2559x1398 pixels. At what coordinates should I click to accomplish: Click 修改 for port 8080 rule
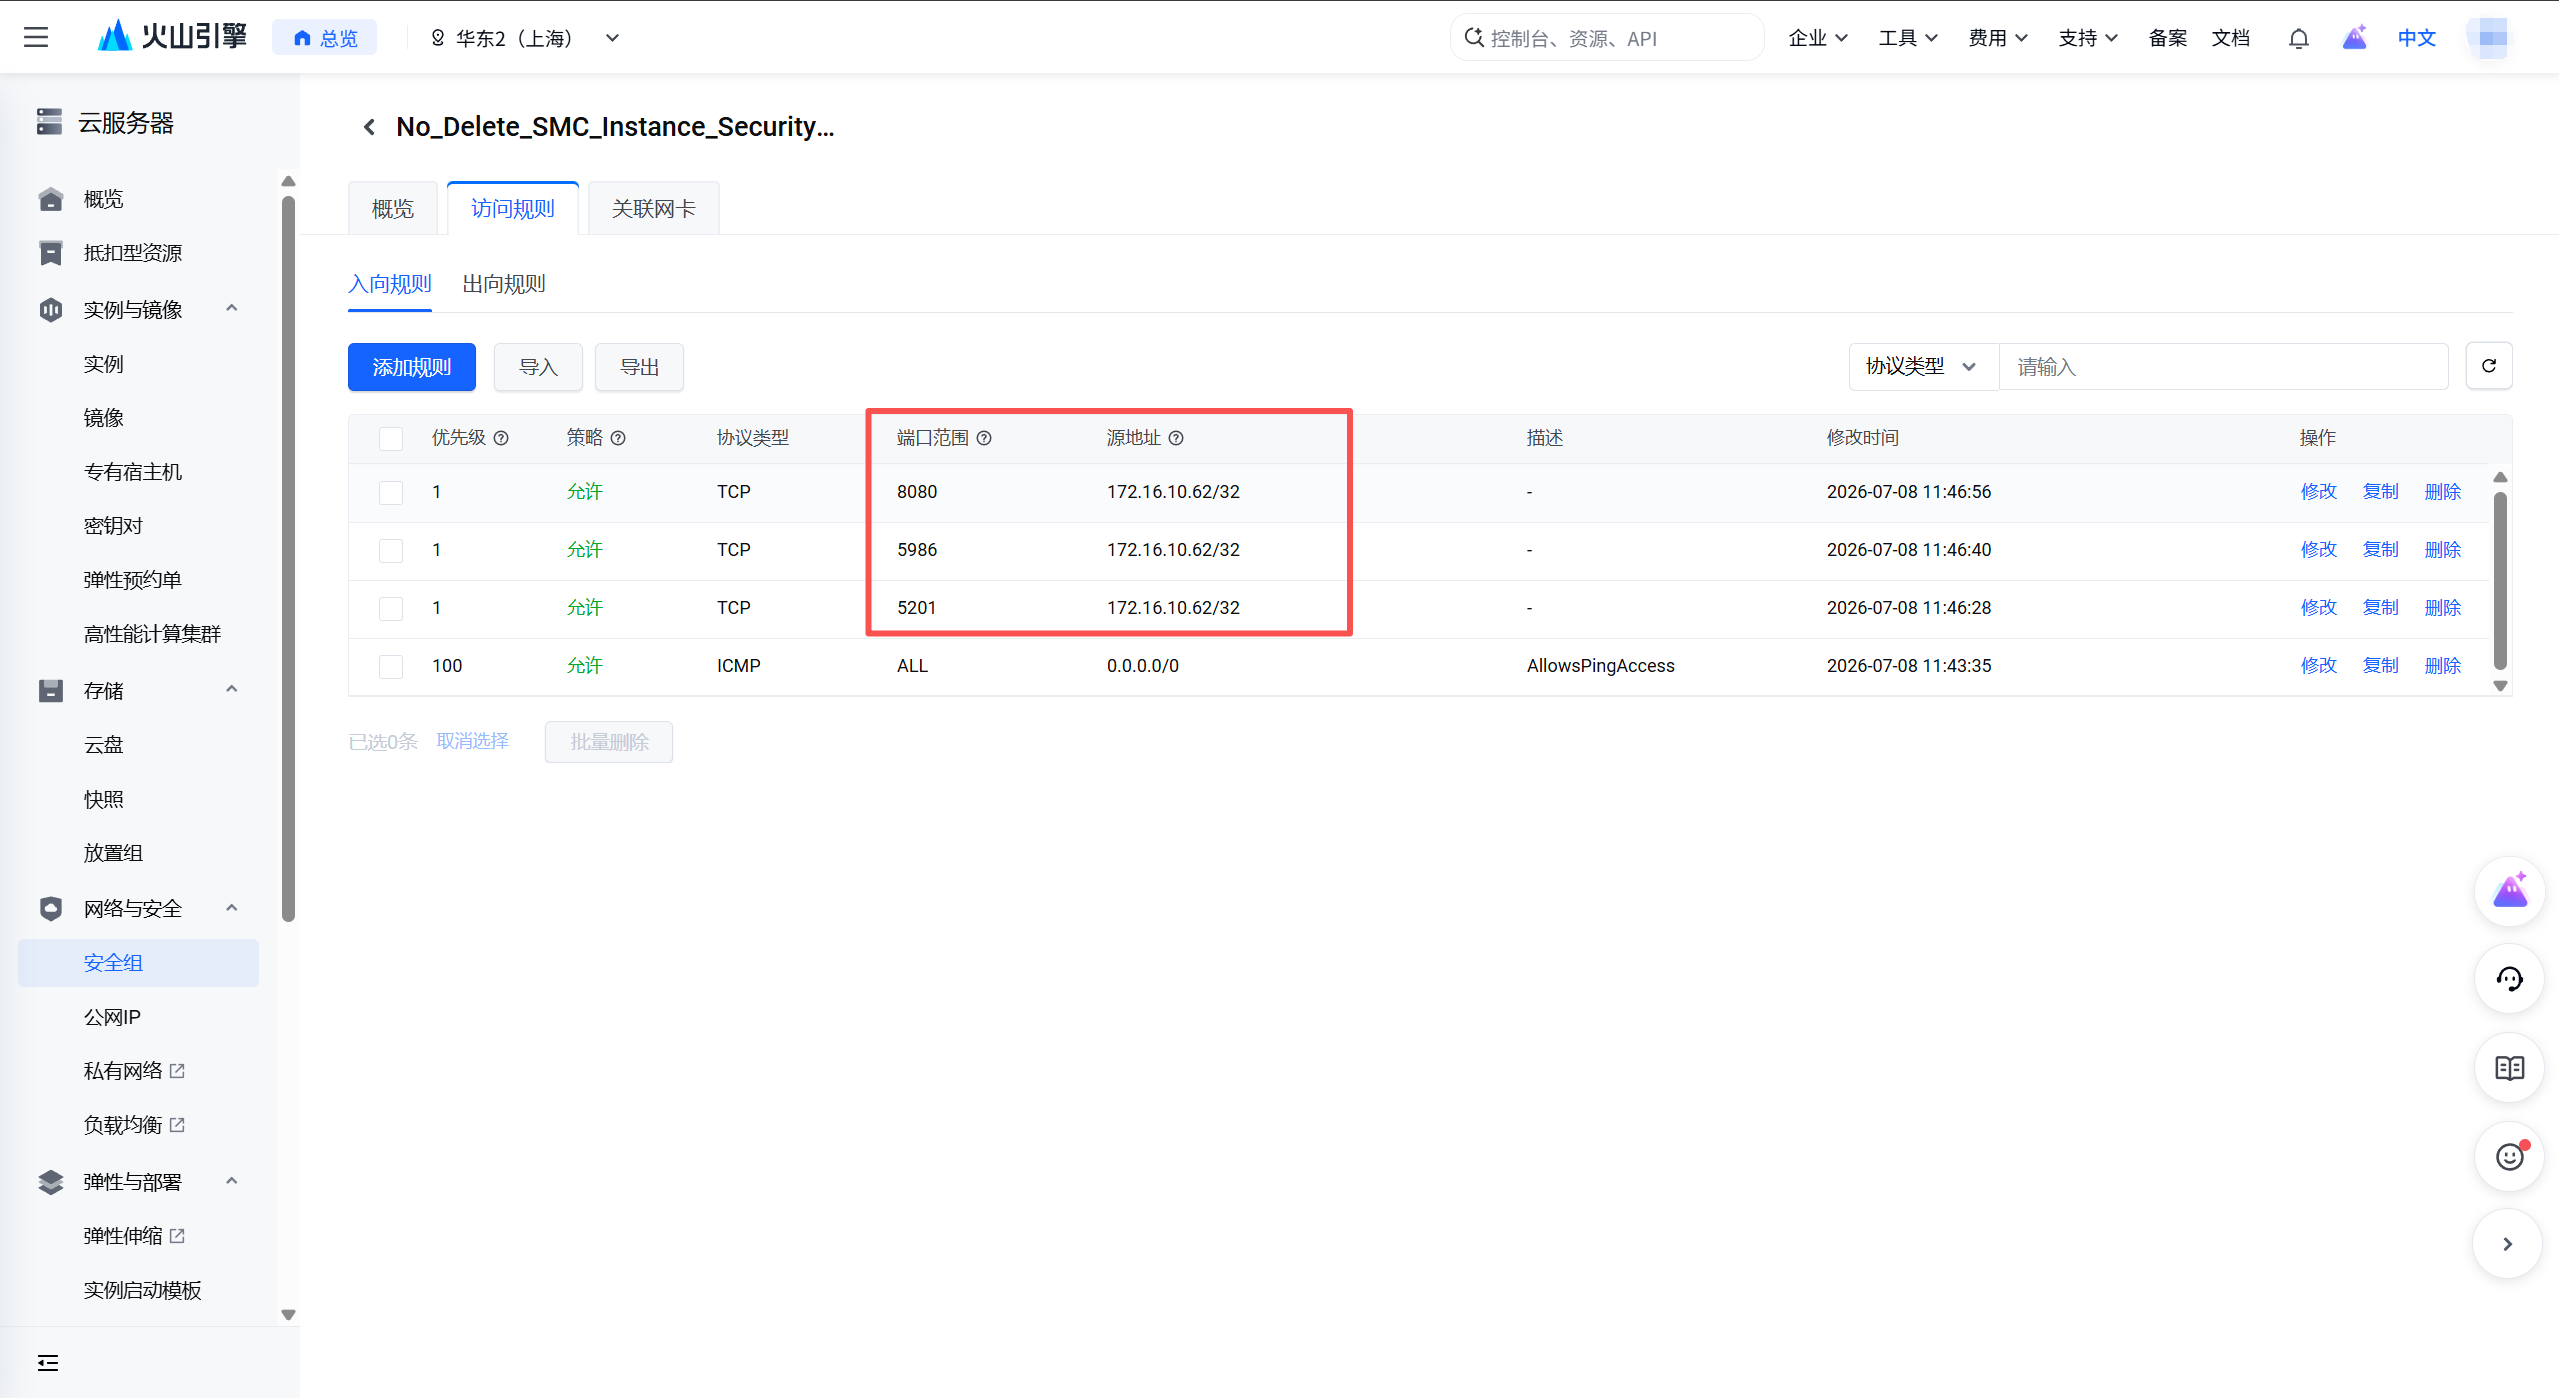coord(2319,492)
